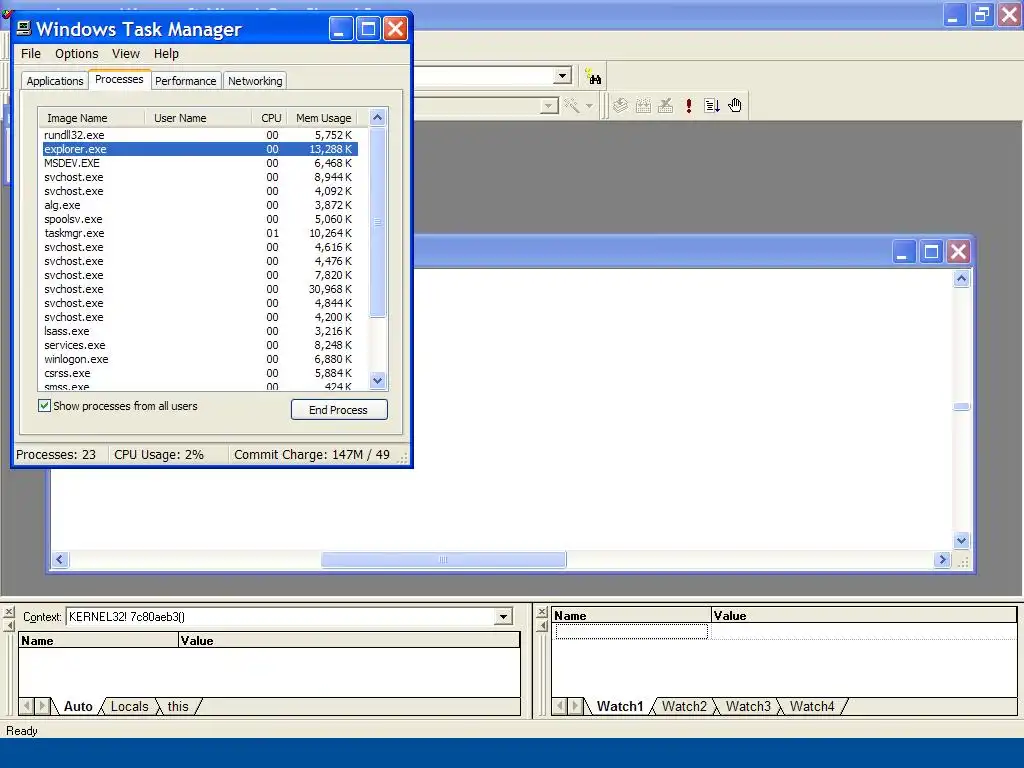The image size is (1024, 768).
Task: Open the View menu in Task Manager
Action: coord(125,54)
